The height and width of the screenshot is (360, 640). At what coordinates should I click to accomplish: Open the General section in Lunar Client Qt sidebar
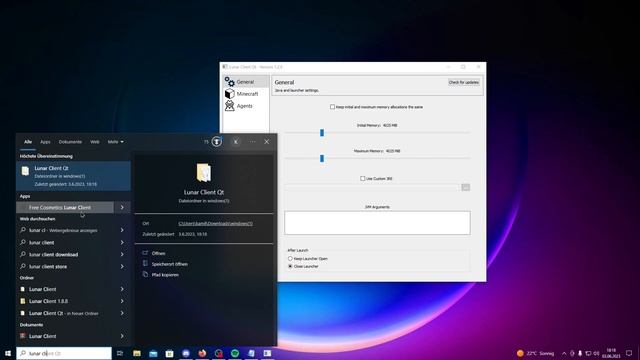coord(246,82)
